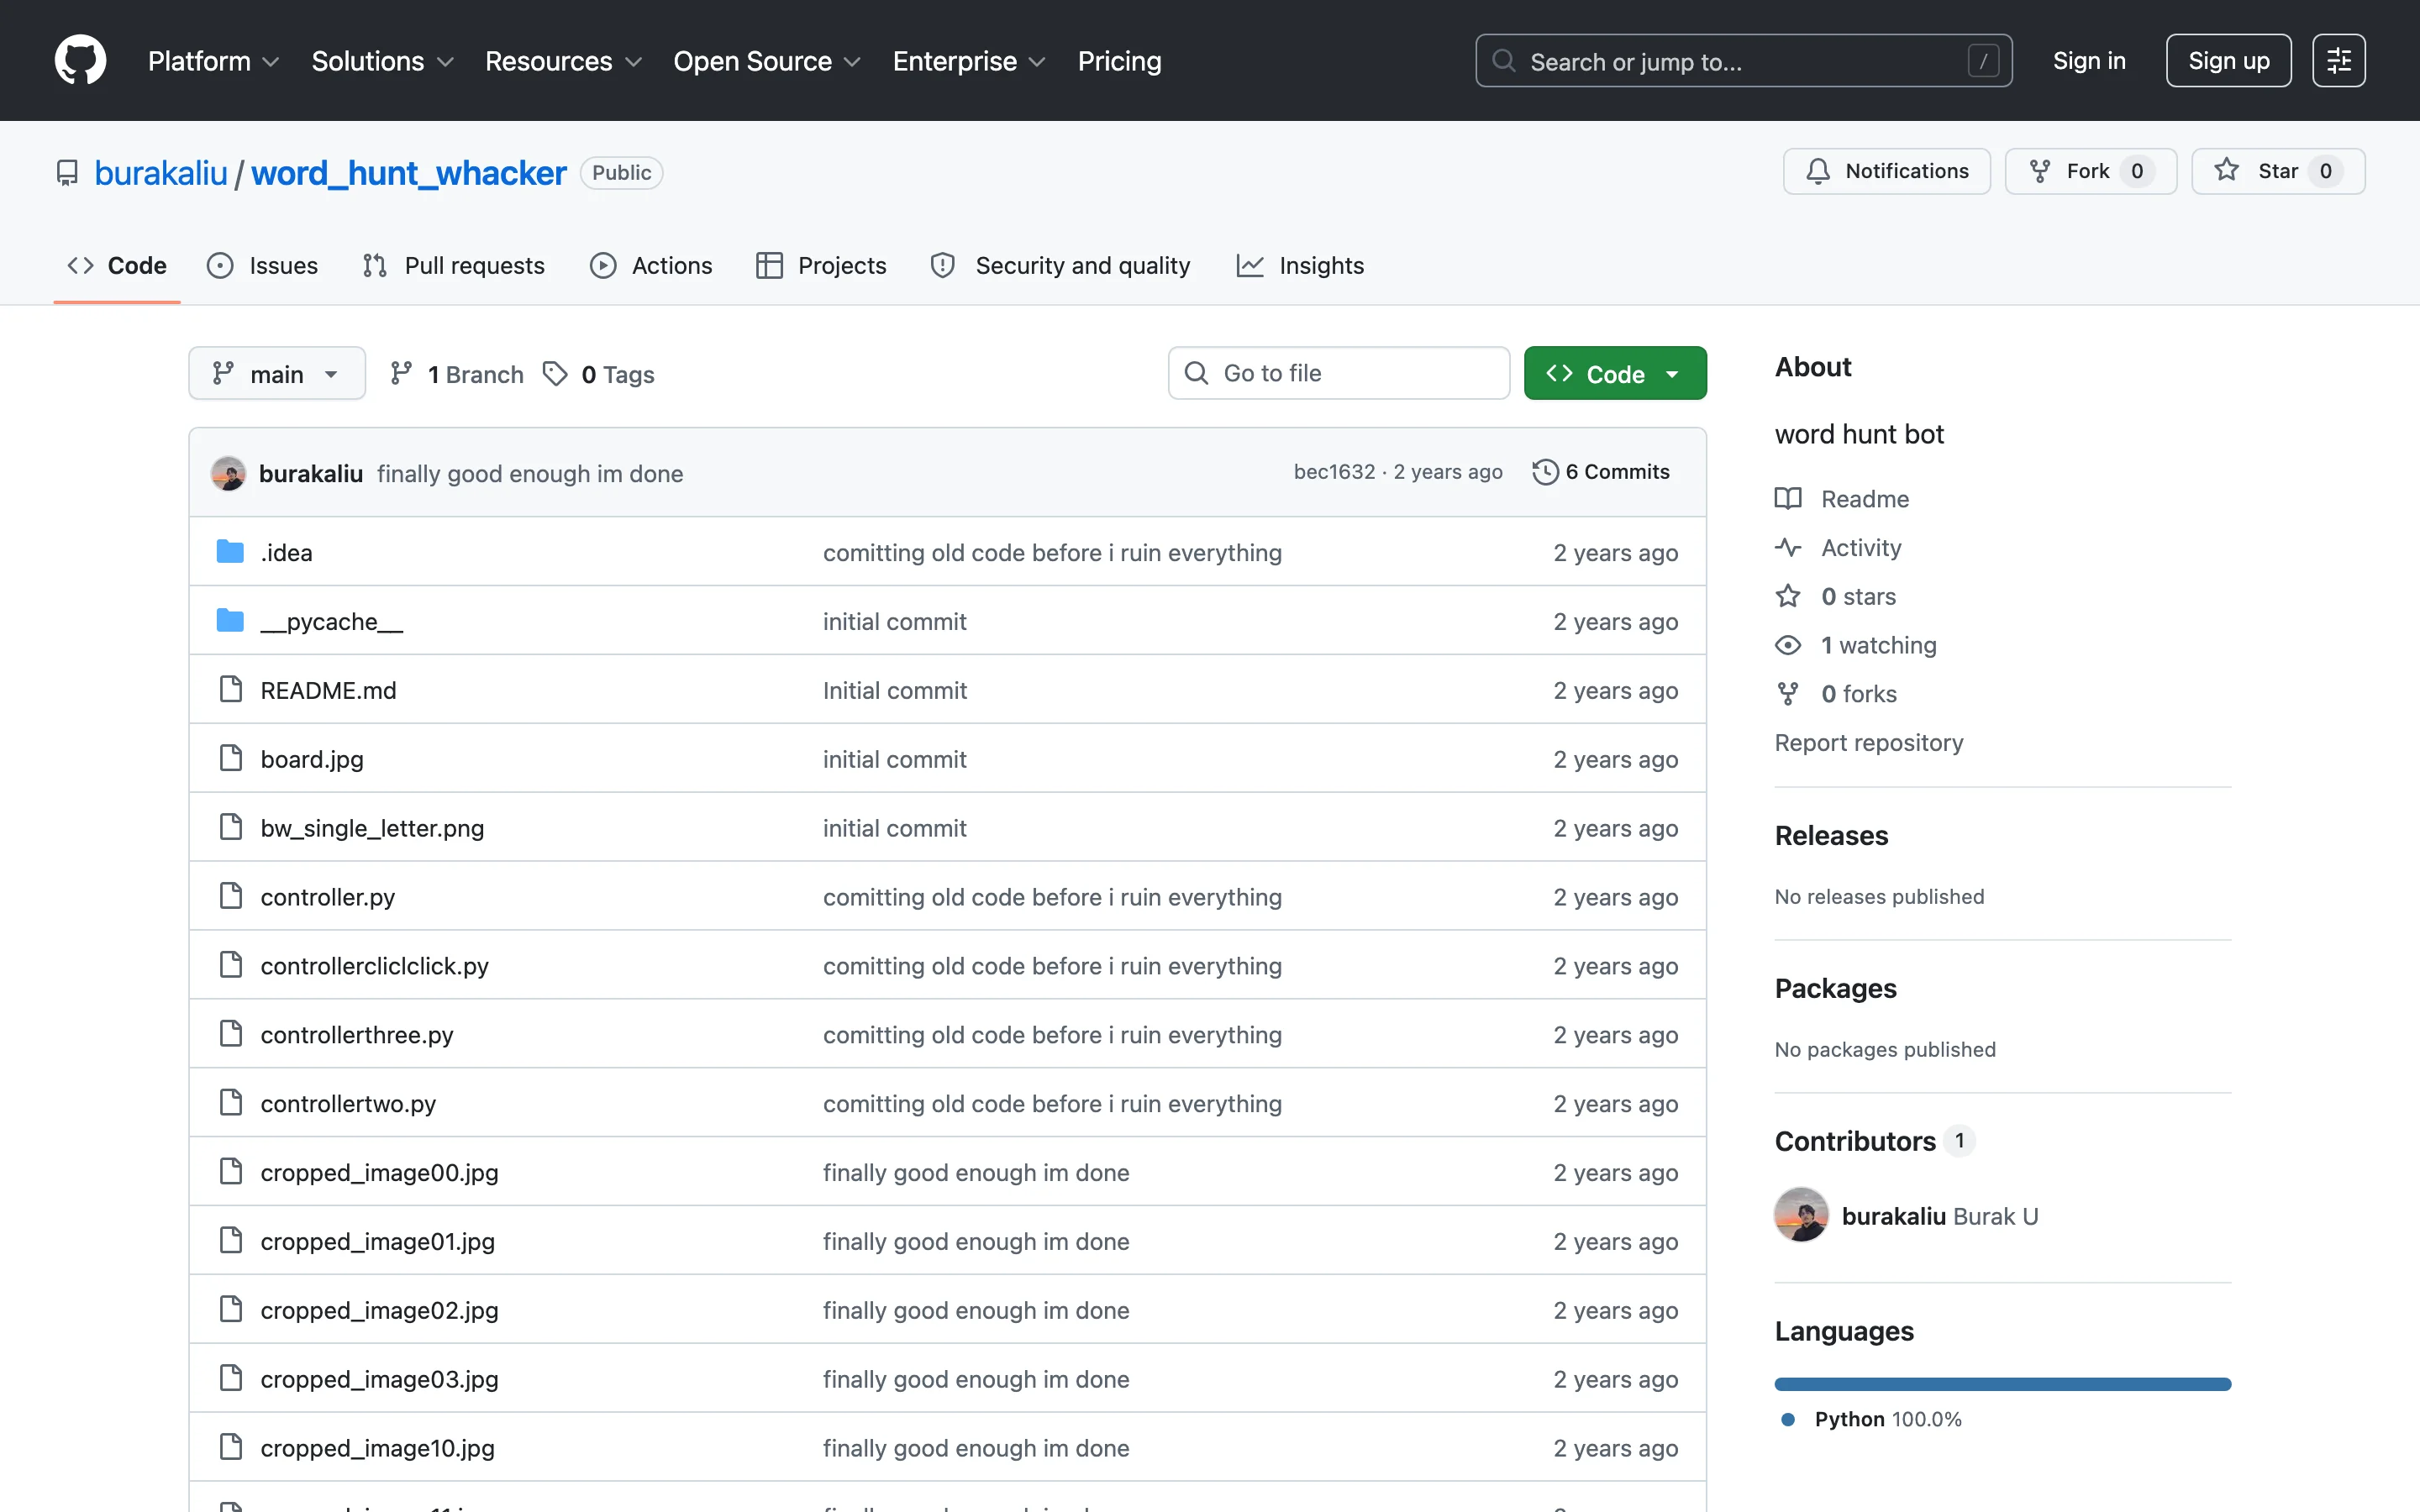Open the burakaliu owner profile link

tap(161, 173)
